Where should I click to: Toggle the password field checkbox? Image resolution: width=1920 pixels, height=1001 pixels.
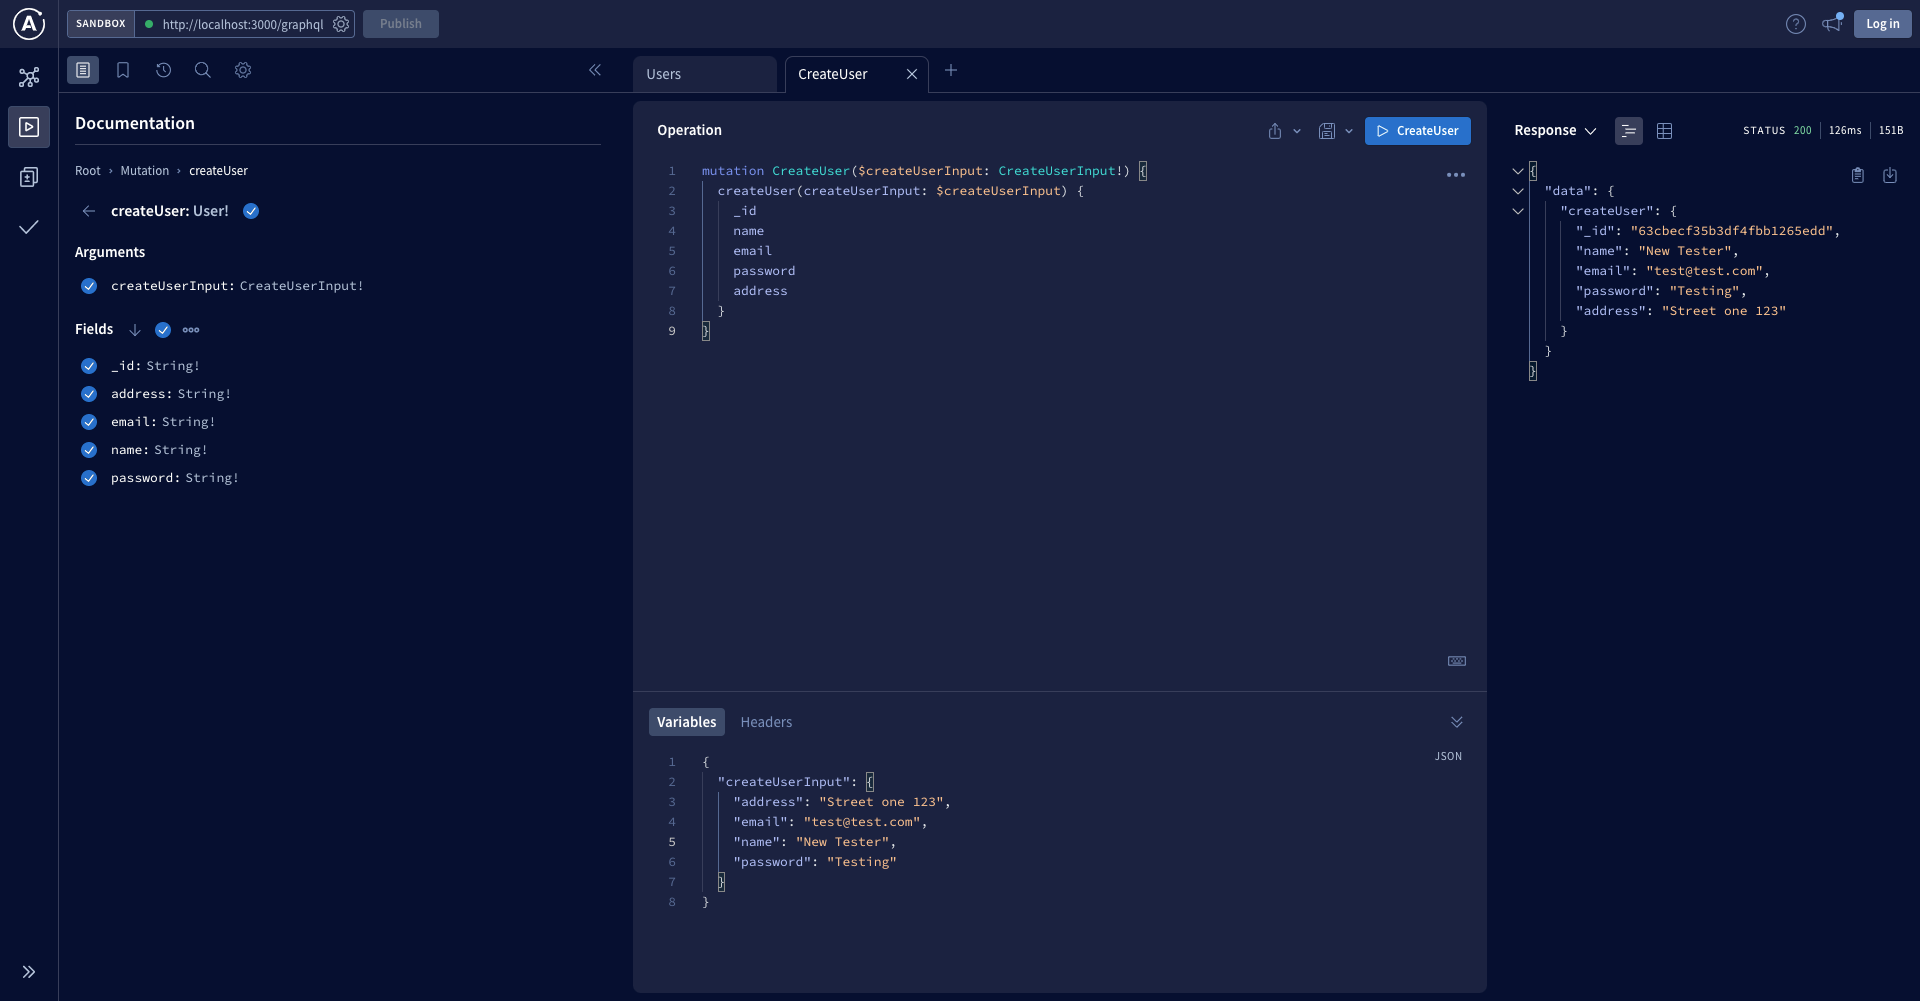tap(89, 478)
